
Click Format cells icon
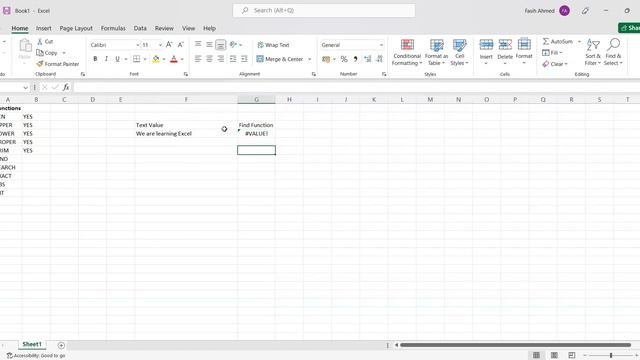tap(524, 44)
